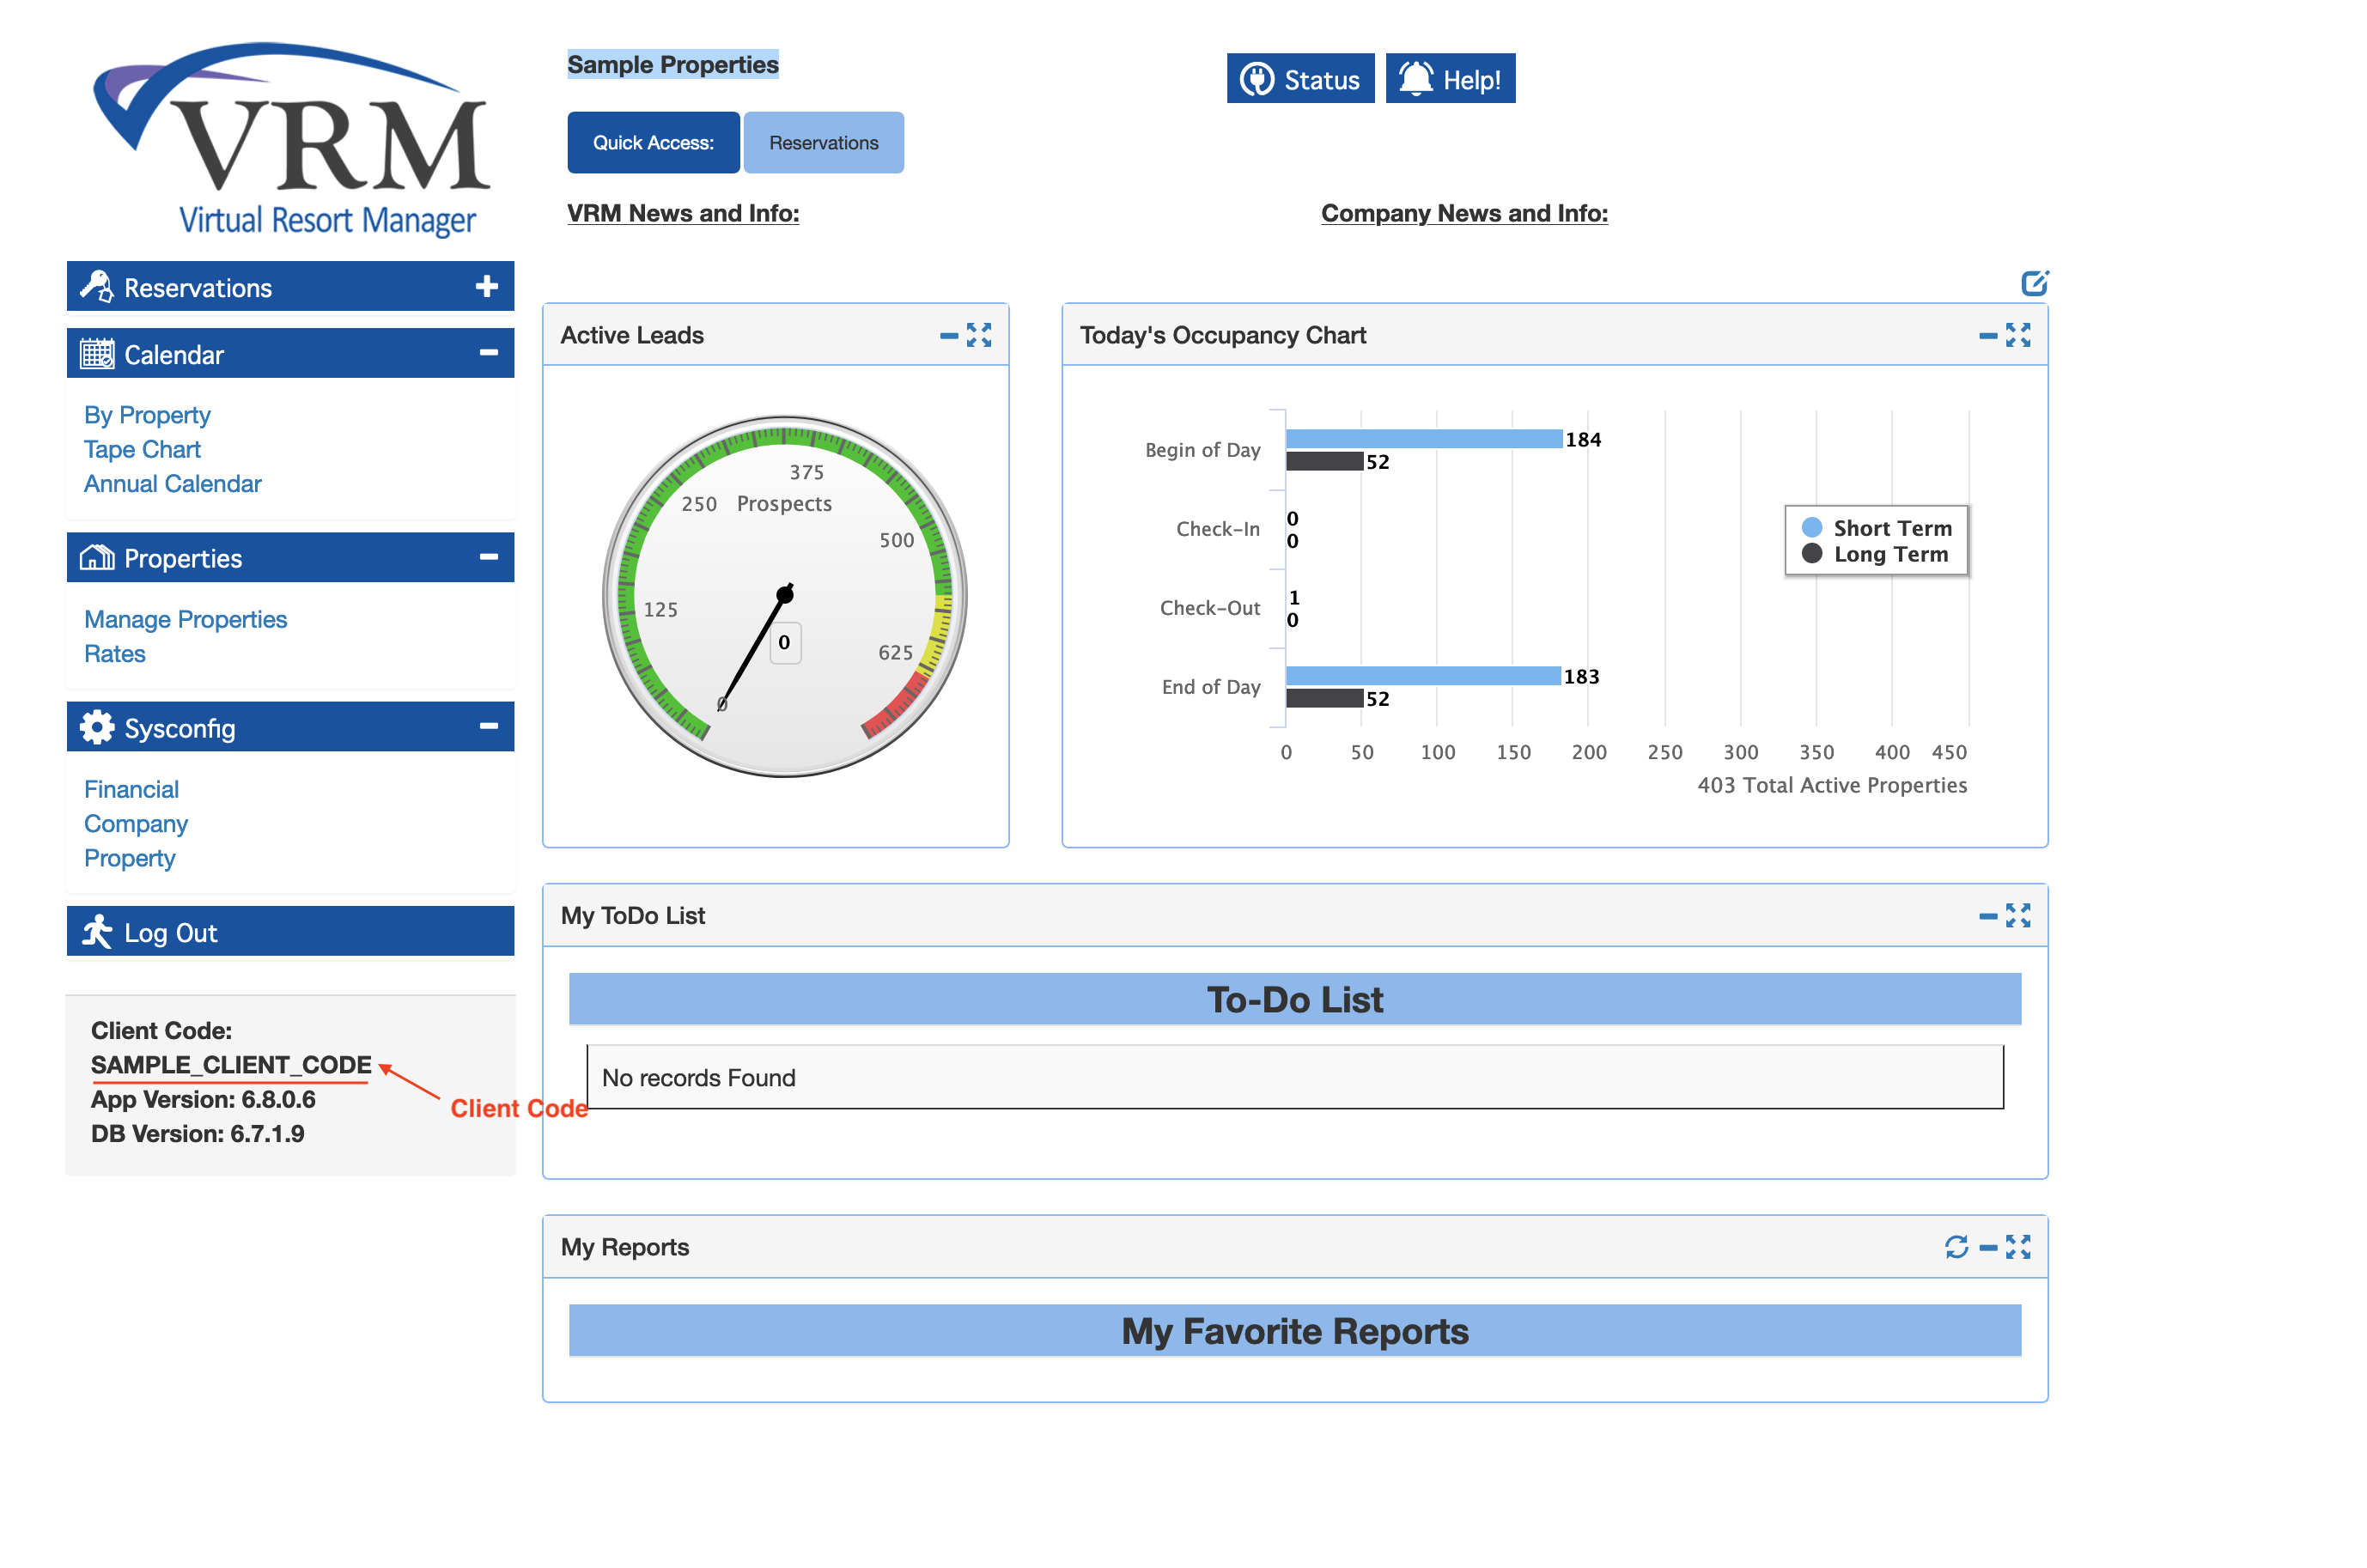Viewport: 2367px width, 1568px height.
Task: Click the Active Leads gauge dial
Action: coord(784,596)
